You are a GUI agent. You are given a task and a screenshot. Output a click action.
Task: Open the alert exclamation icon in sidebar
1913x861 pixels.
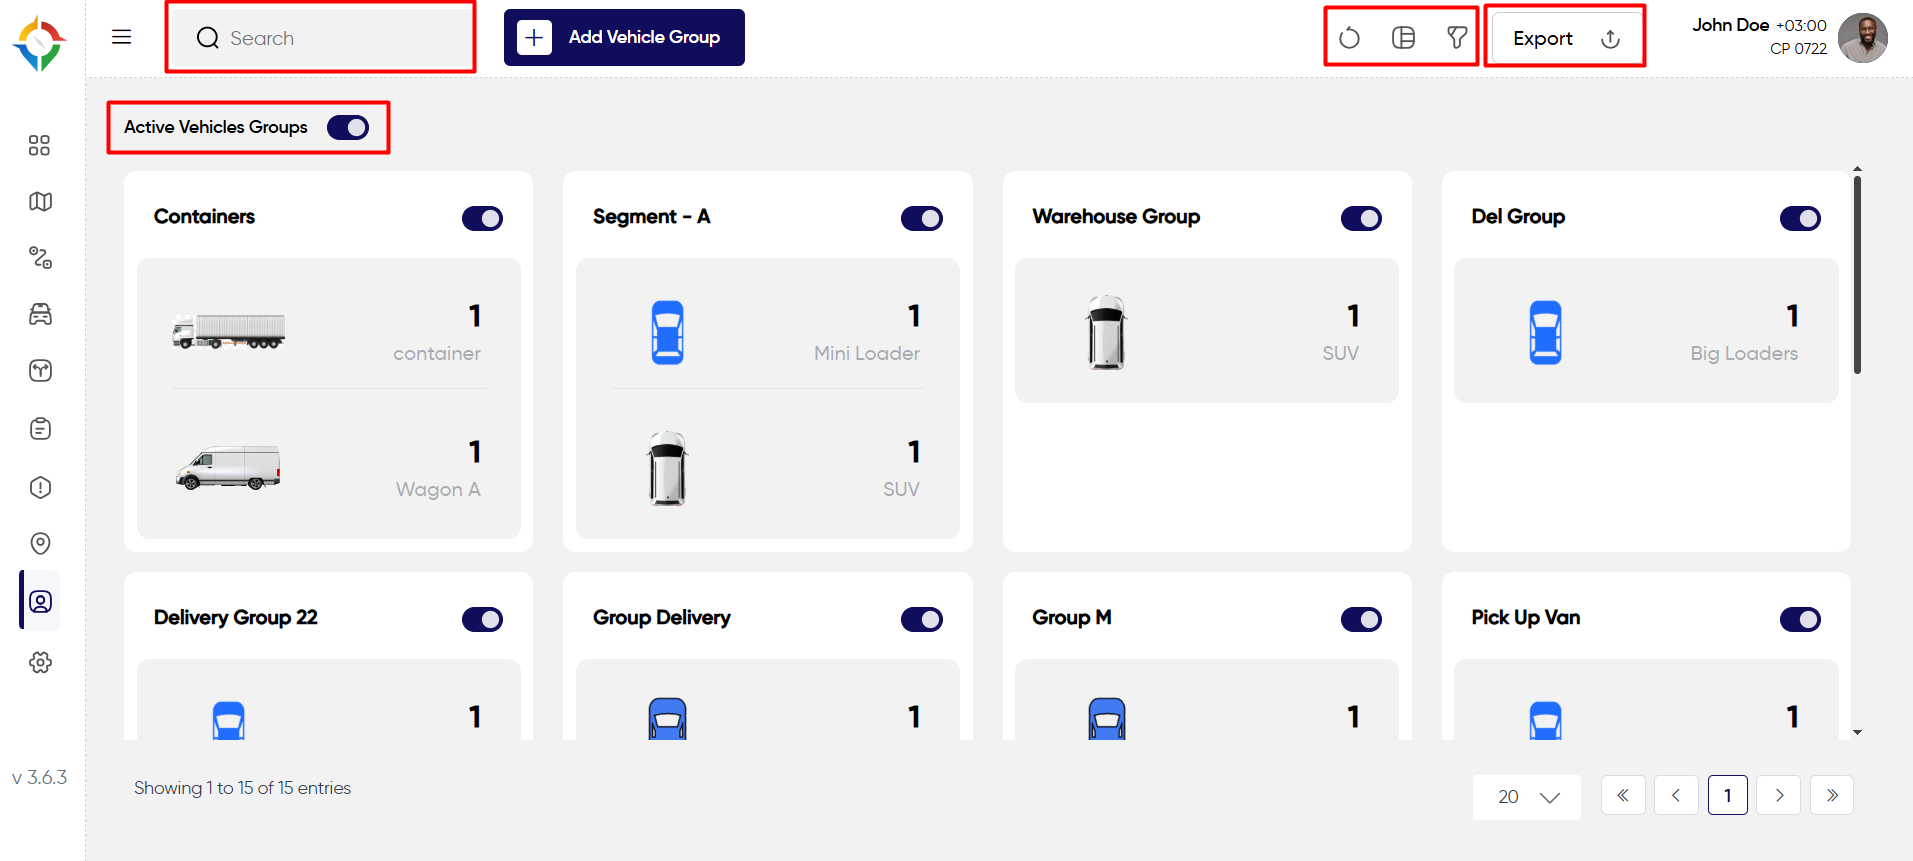40,487
